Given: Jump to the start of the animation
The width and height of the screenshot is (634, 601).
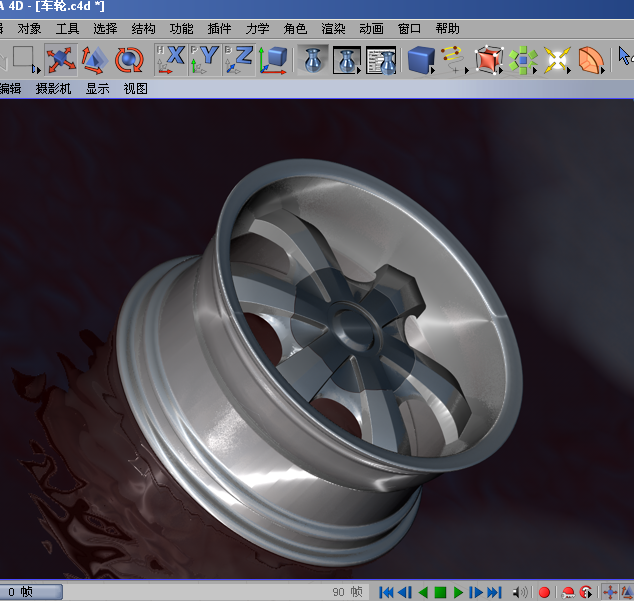Looking at the screenshot, I should [386, 593].
